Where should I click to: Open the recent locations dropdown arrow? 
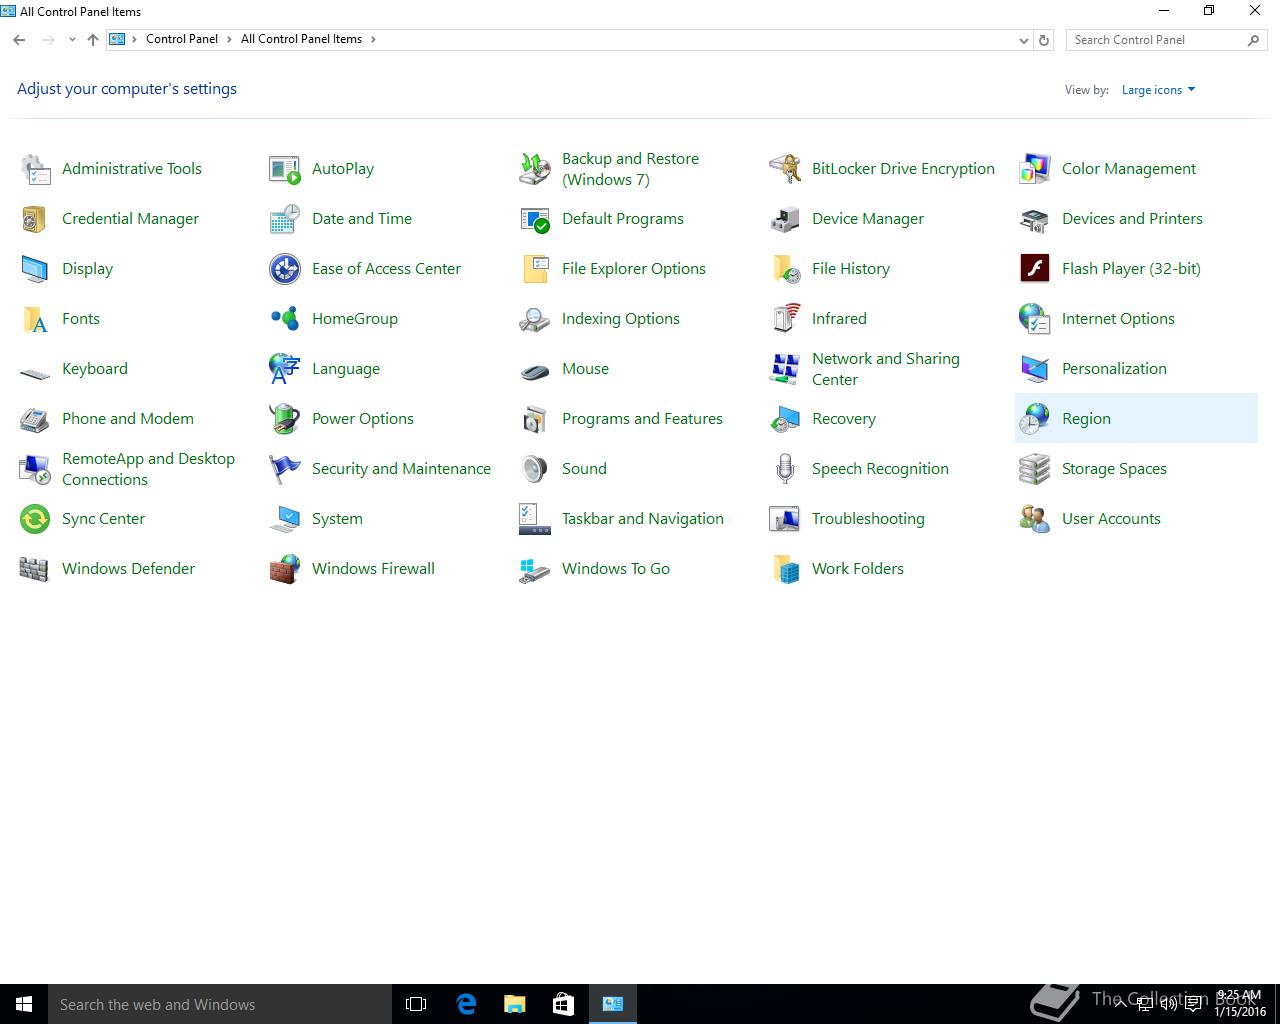72,40
